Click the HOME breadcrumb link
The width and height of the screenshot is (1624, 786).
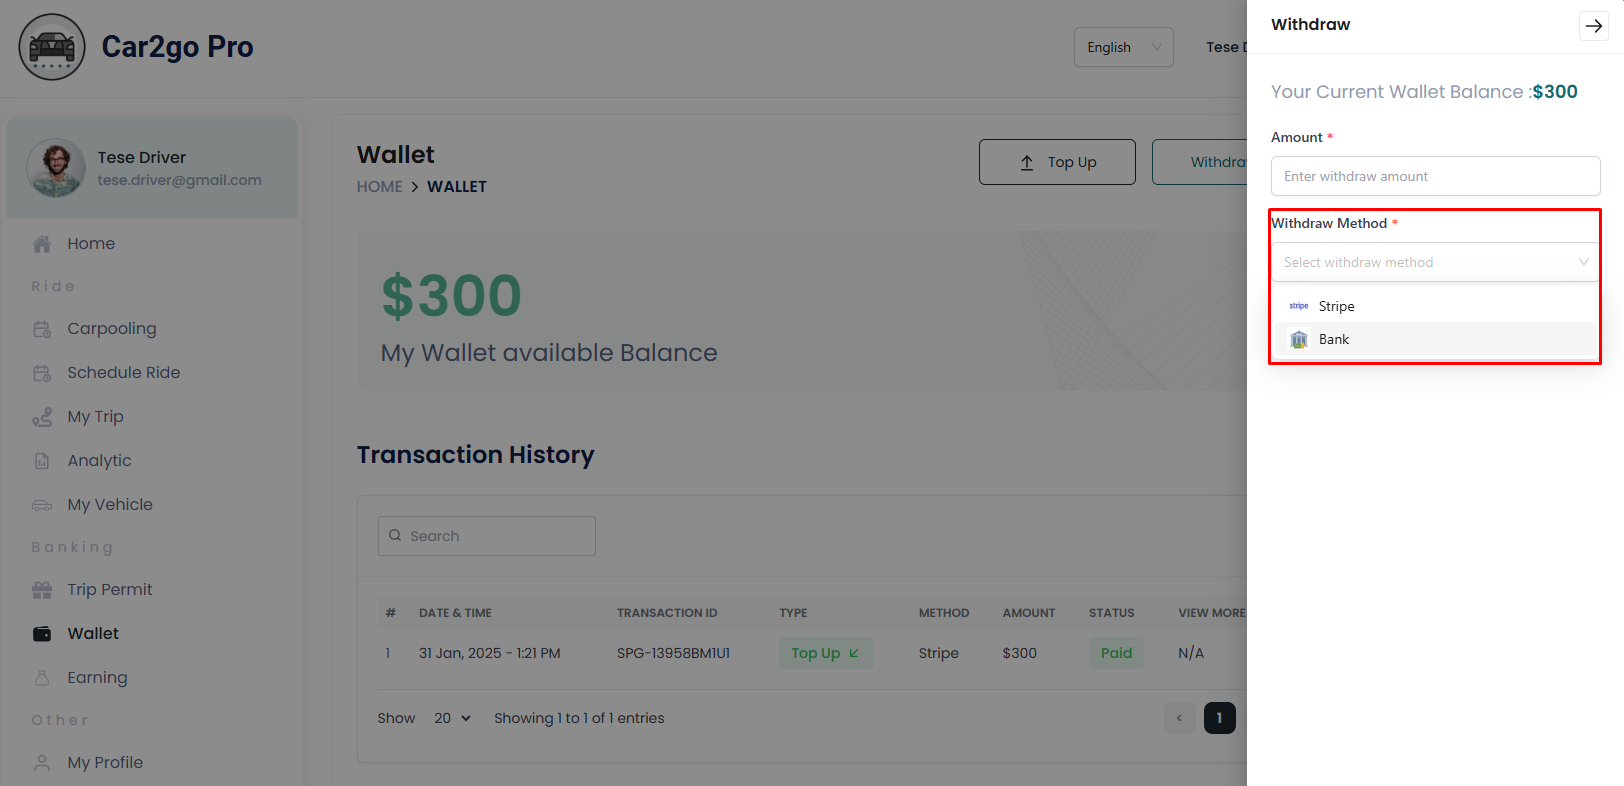click(380, 187)
